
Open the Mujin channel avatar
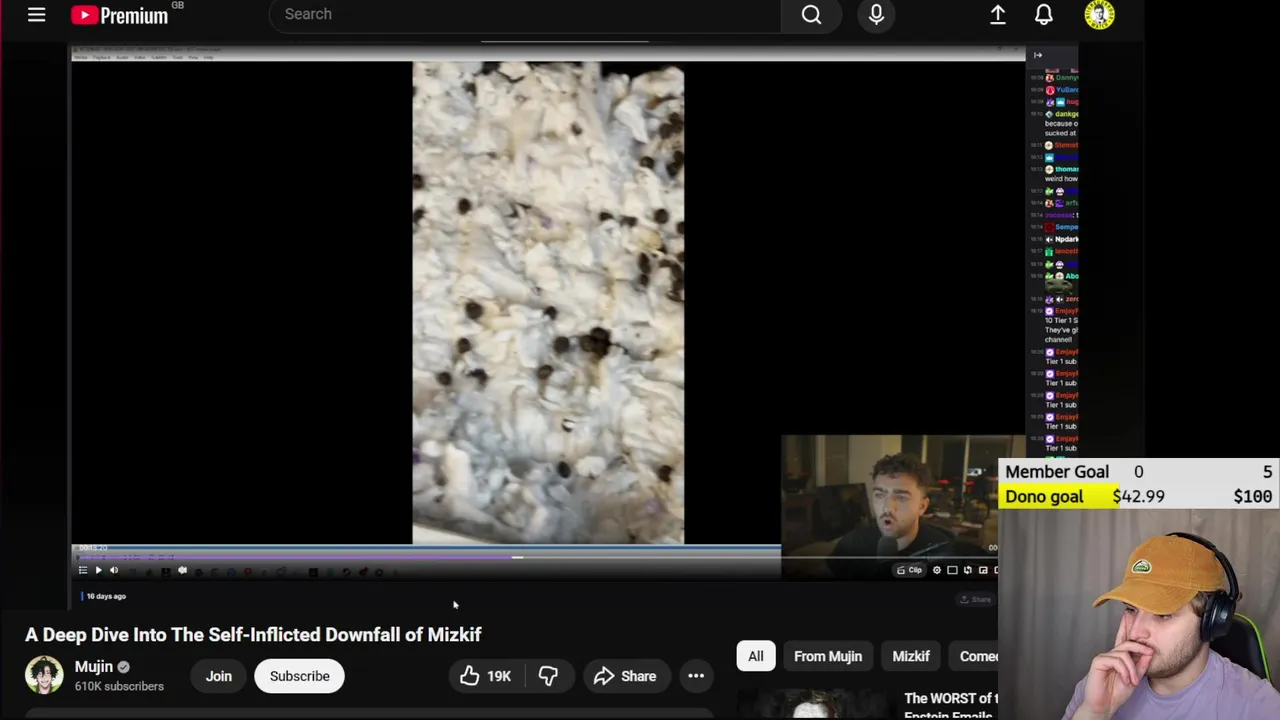point(44,675)
